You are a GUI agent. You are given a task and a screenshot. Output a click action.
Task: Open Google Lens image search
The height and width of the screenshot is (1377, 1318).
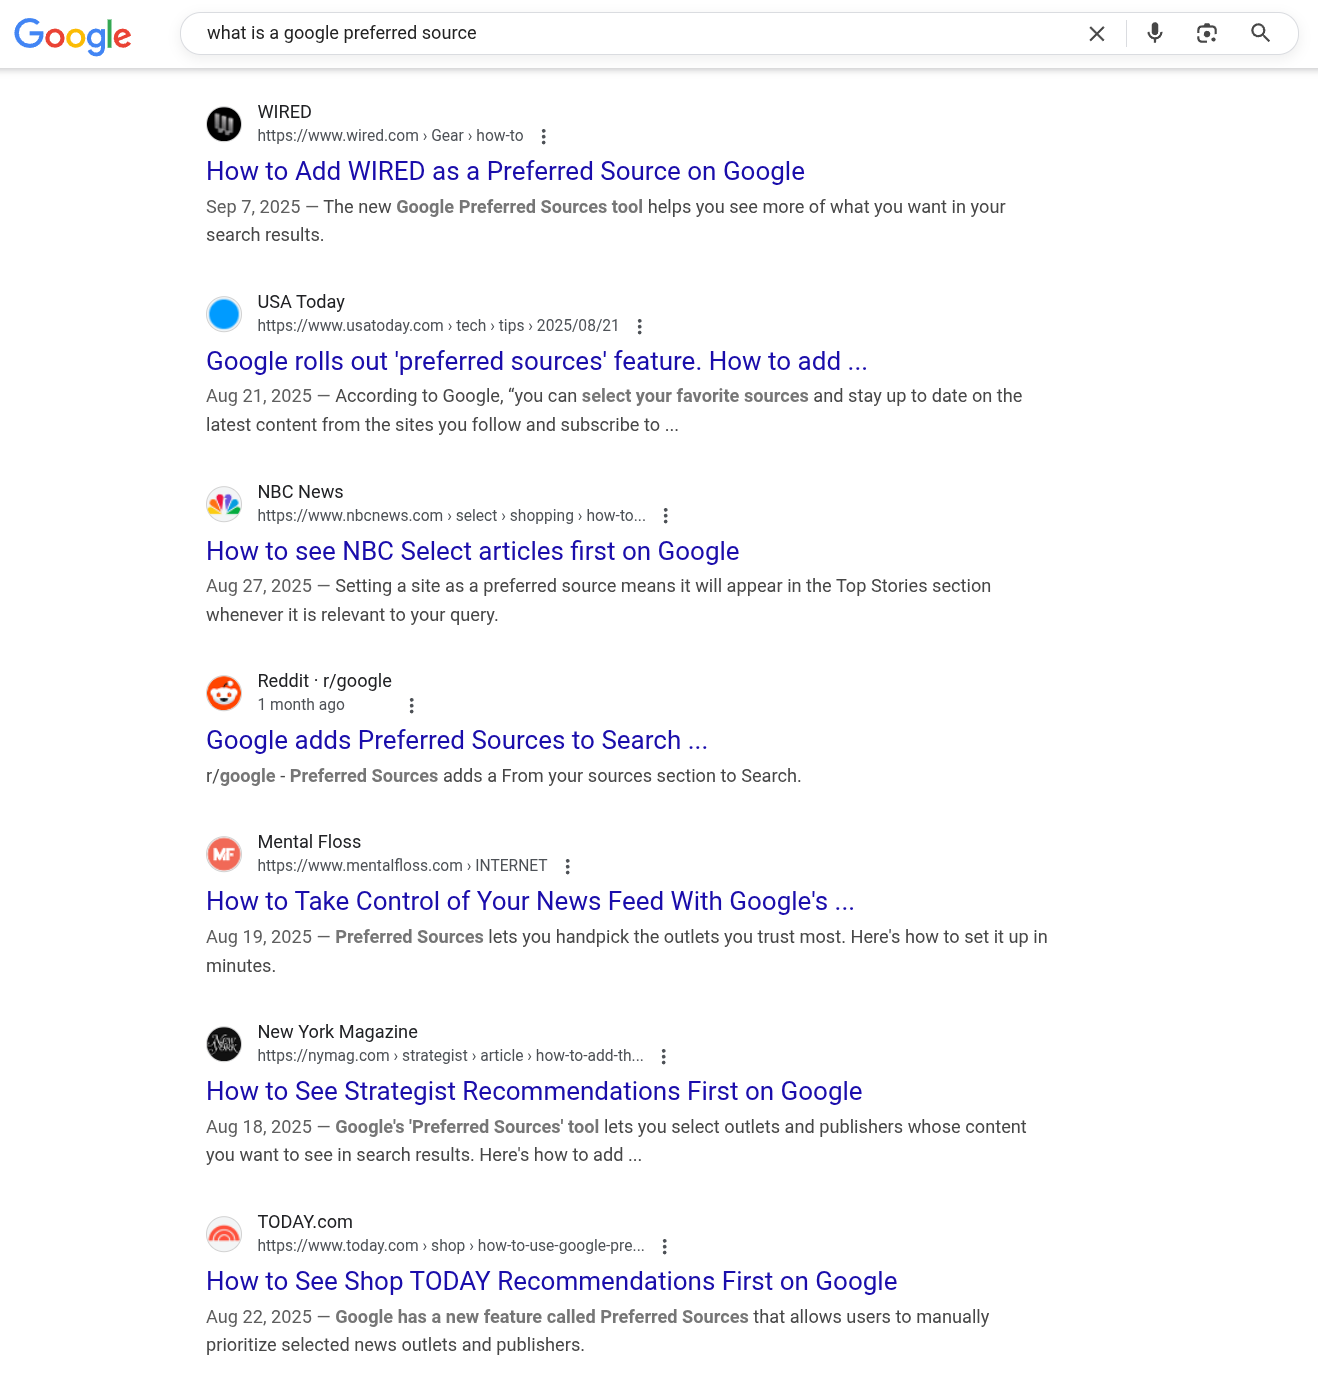1207,33
